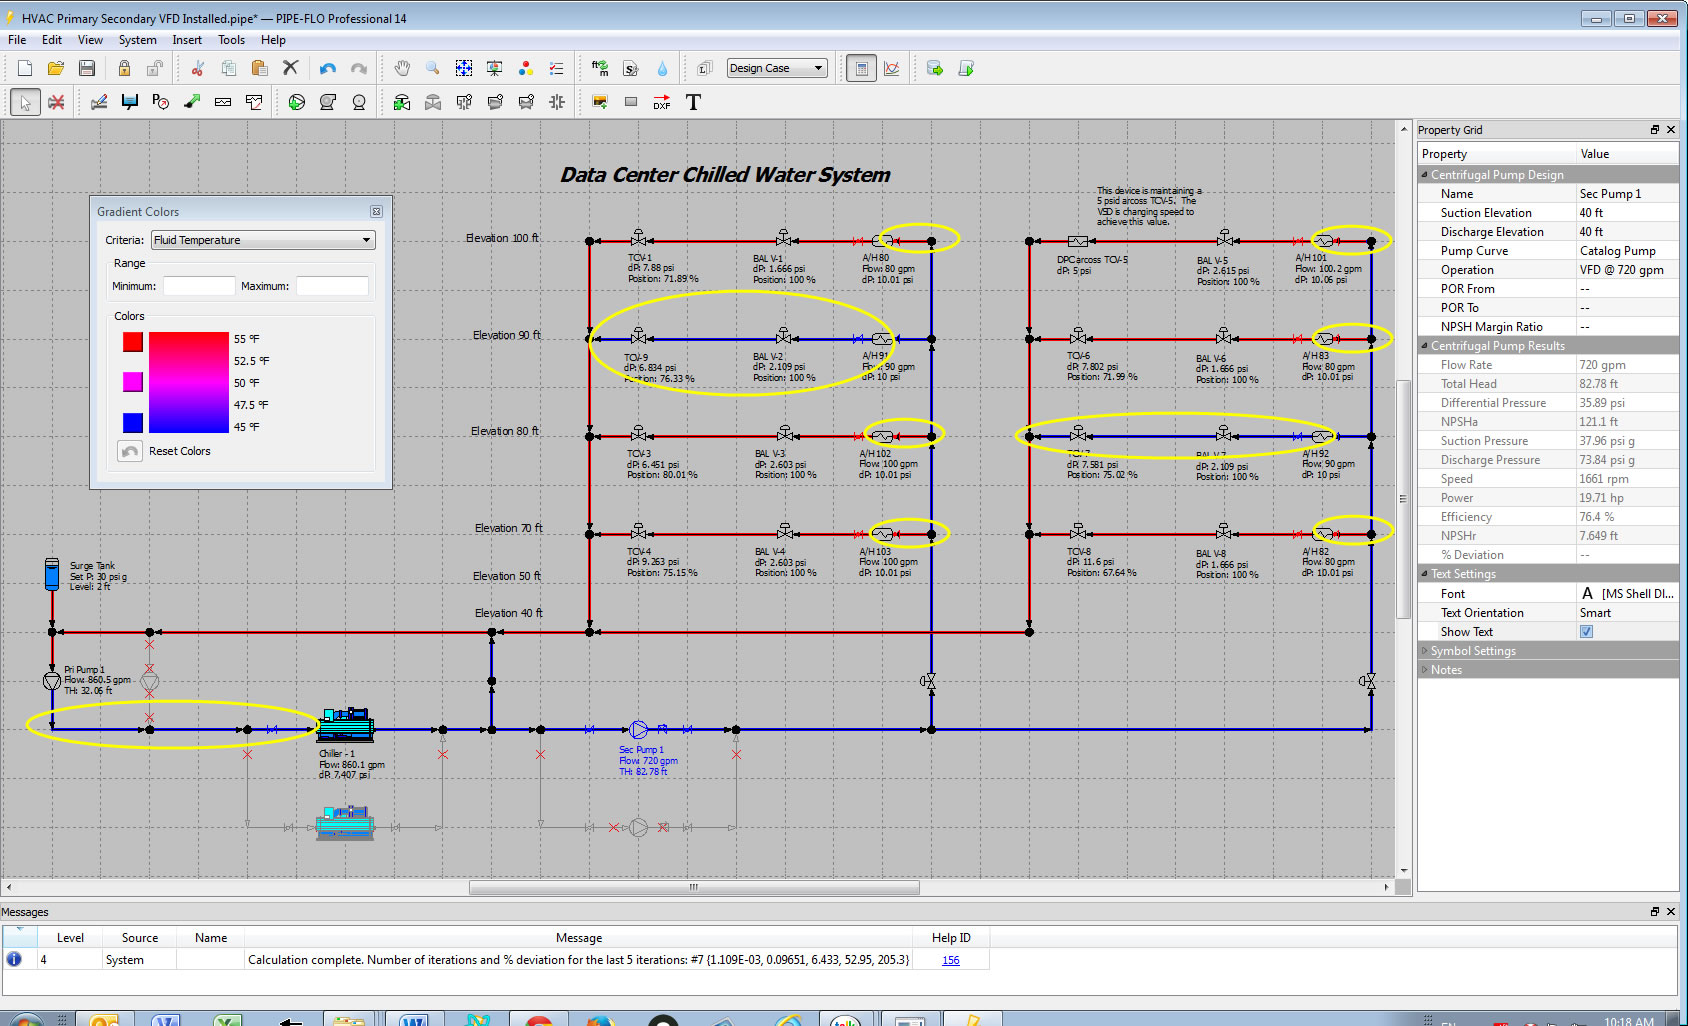Select the arrow pointer Selection tool

25,102
